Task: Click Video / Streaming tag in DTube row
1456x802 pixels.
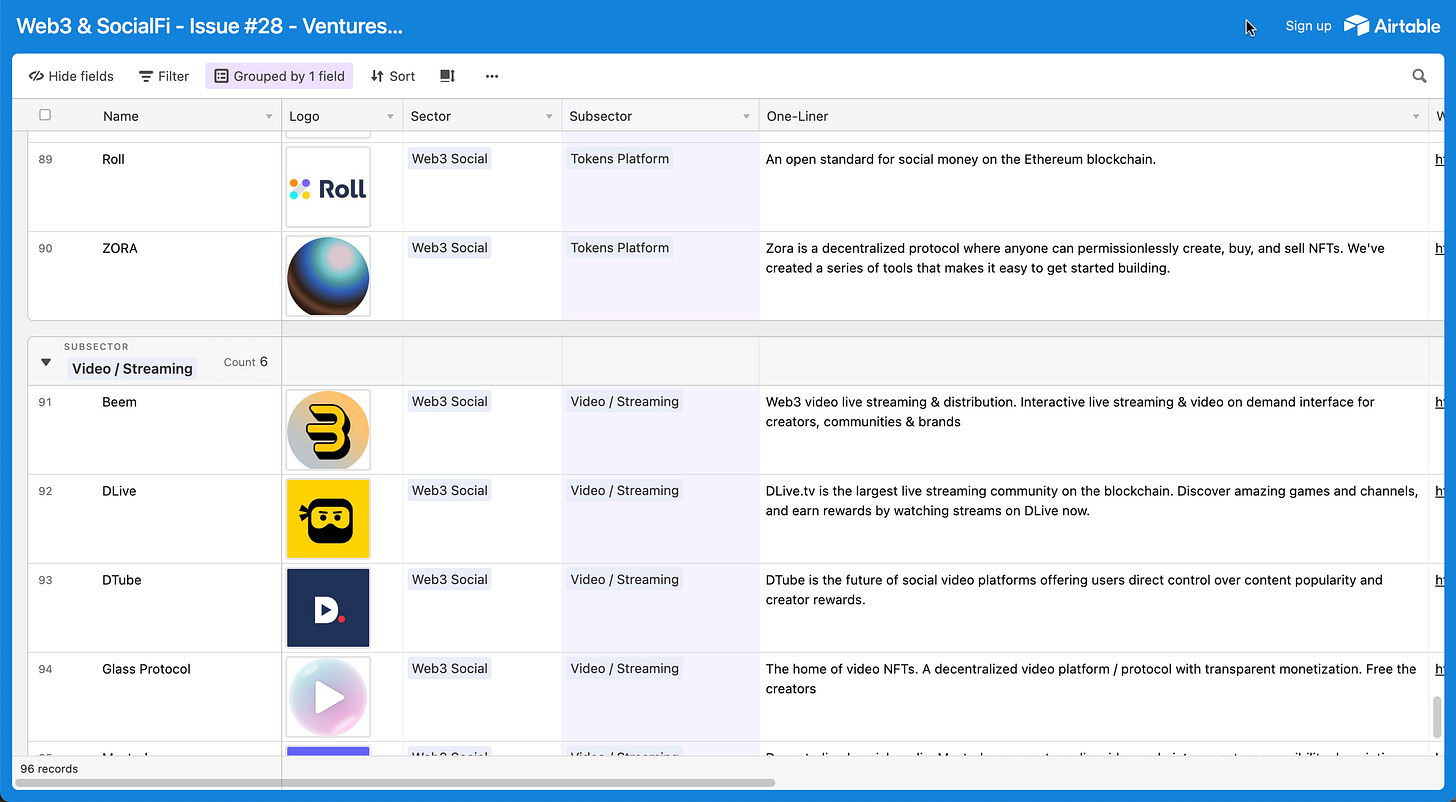Action: tap(625, 580)
